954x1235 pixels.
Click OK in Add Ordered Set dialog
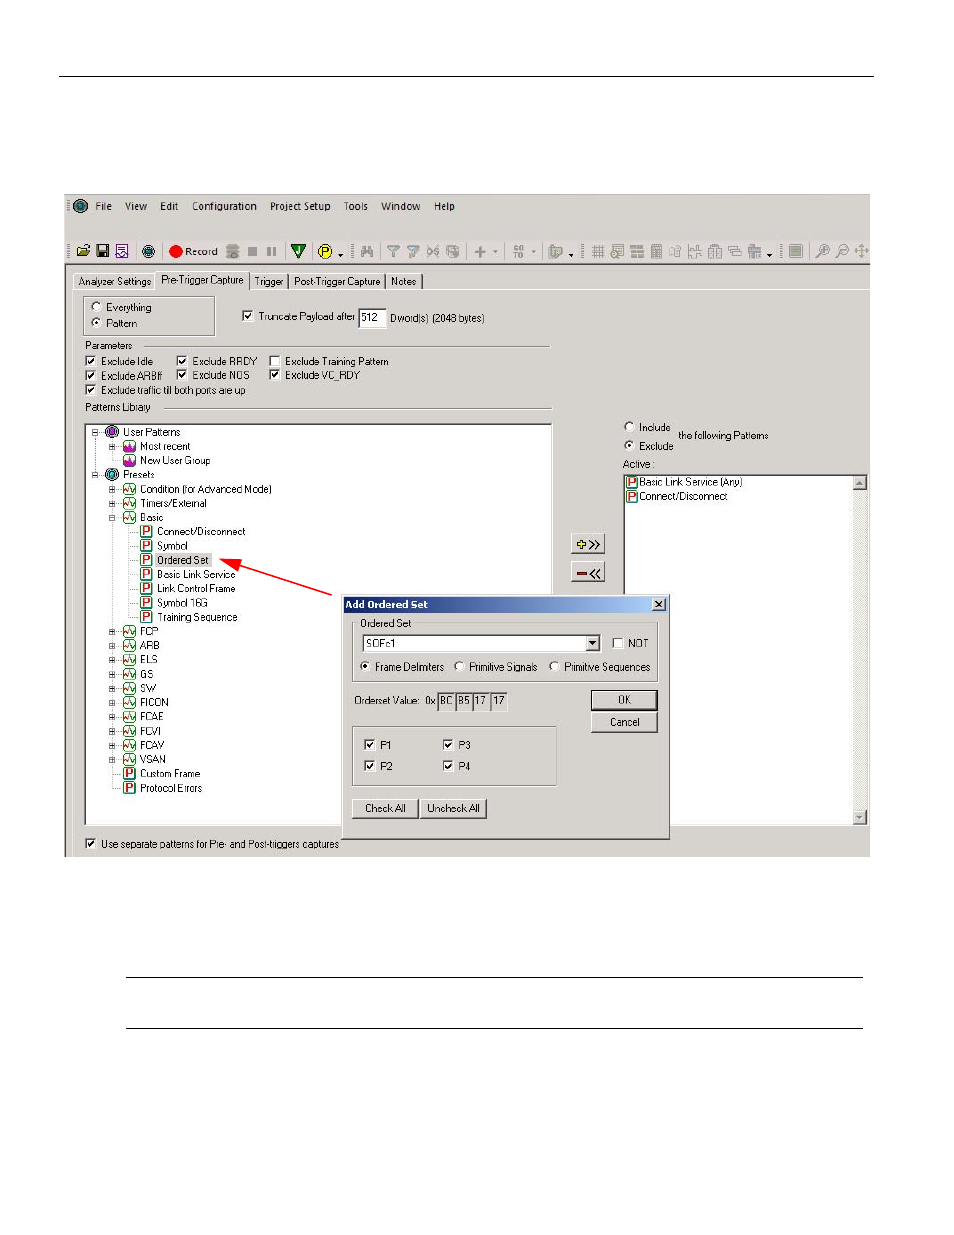point(624,700)
